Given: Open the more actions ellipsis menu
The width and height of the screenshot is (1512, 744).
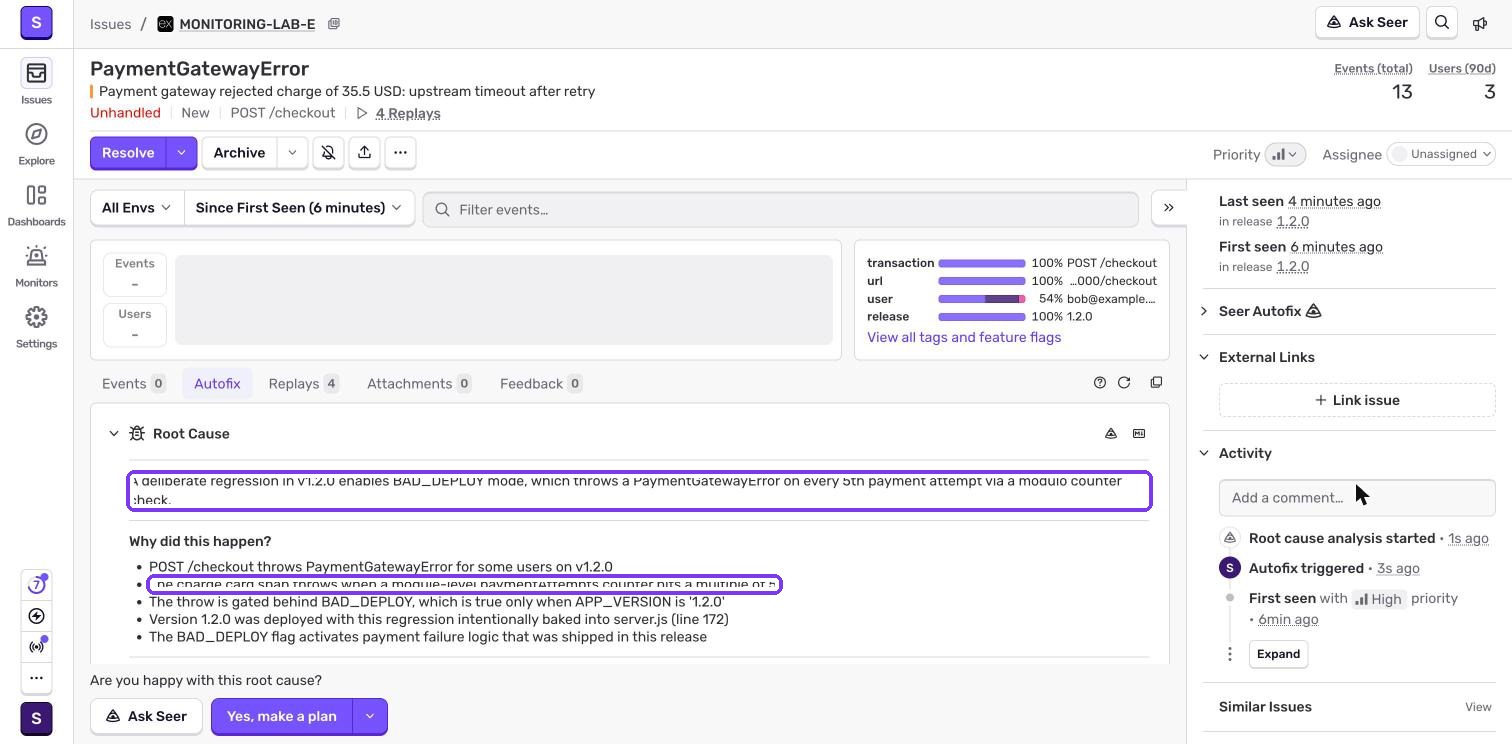Looking at the screenshot, I should pos(400,153).
